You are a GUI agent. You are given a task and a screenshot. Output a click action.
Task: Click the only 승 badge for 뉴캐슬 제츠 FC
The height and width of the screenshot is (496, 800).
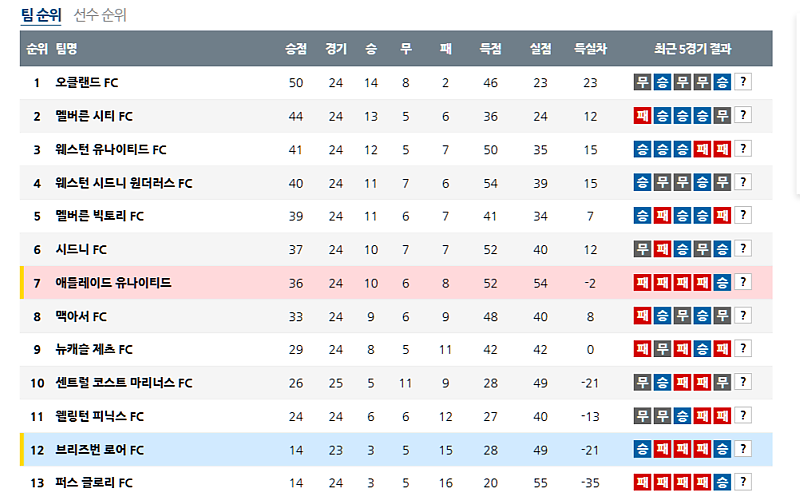tap(702, 349)
